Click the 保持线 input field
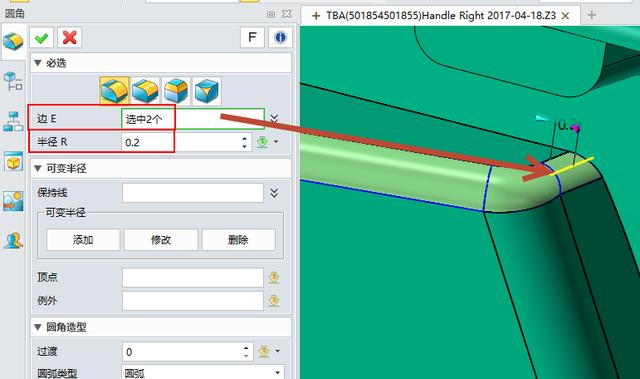Viewport: 640px width, 379px height. (193, 193)
